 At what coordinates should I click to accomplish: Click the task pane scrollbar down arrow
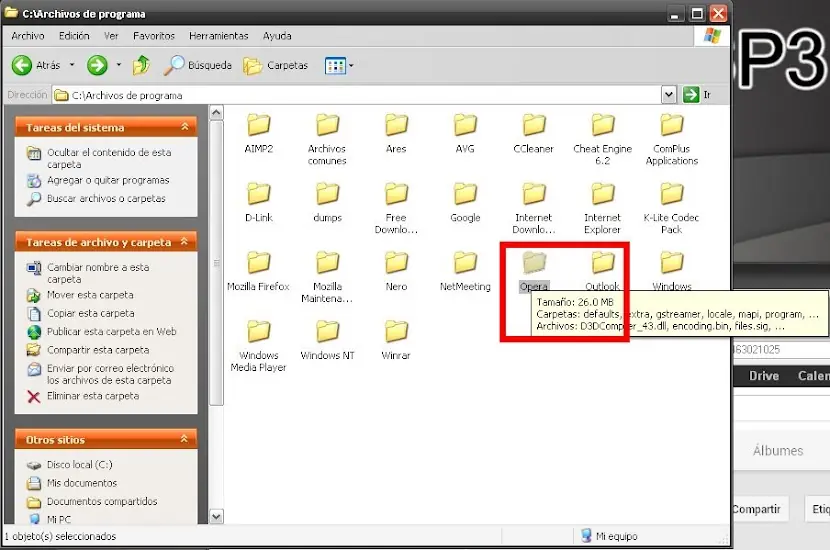tap(216, 516)
